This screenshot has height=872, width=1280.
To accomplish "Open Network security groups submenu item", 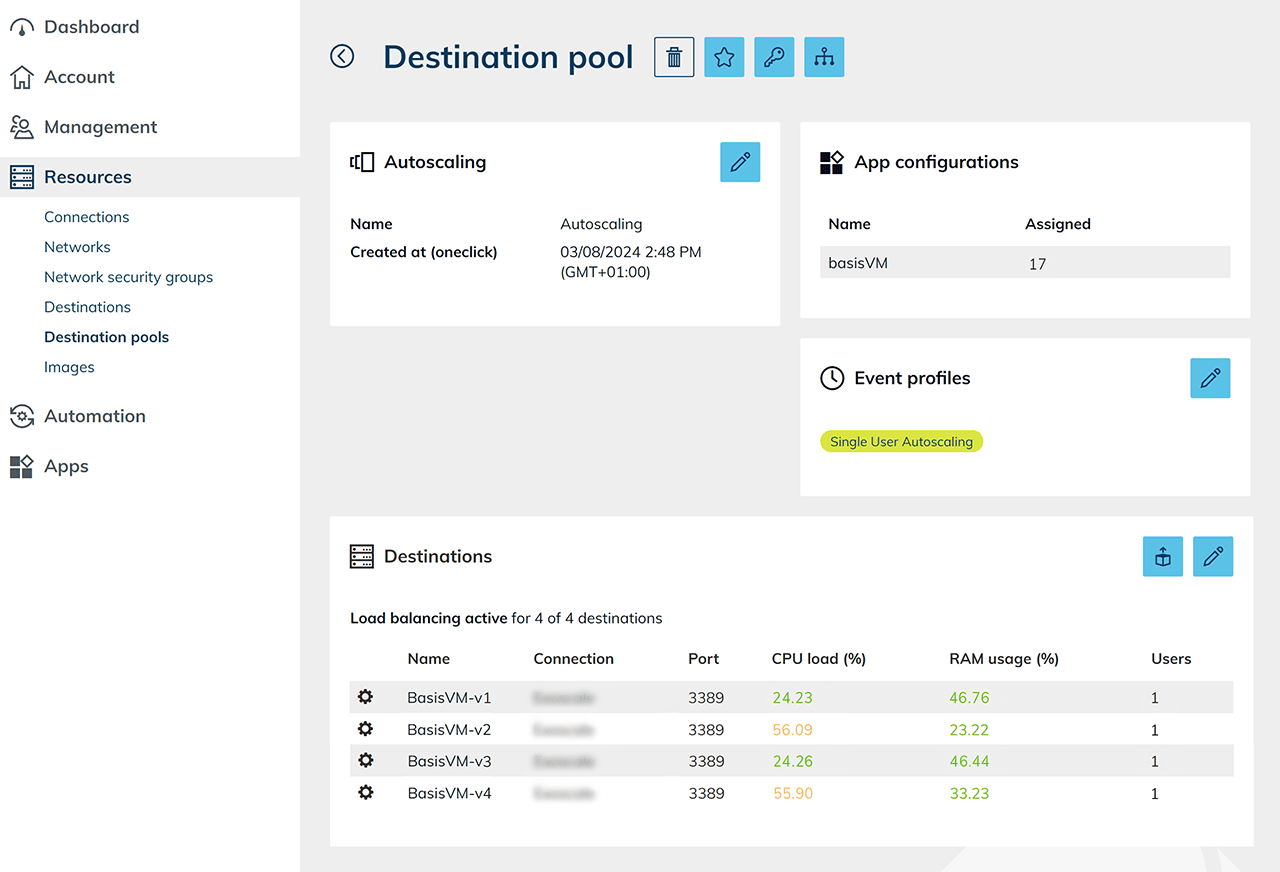I will [128, 277].
